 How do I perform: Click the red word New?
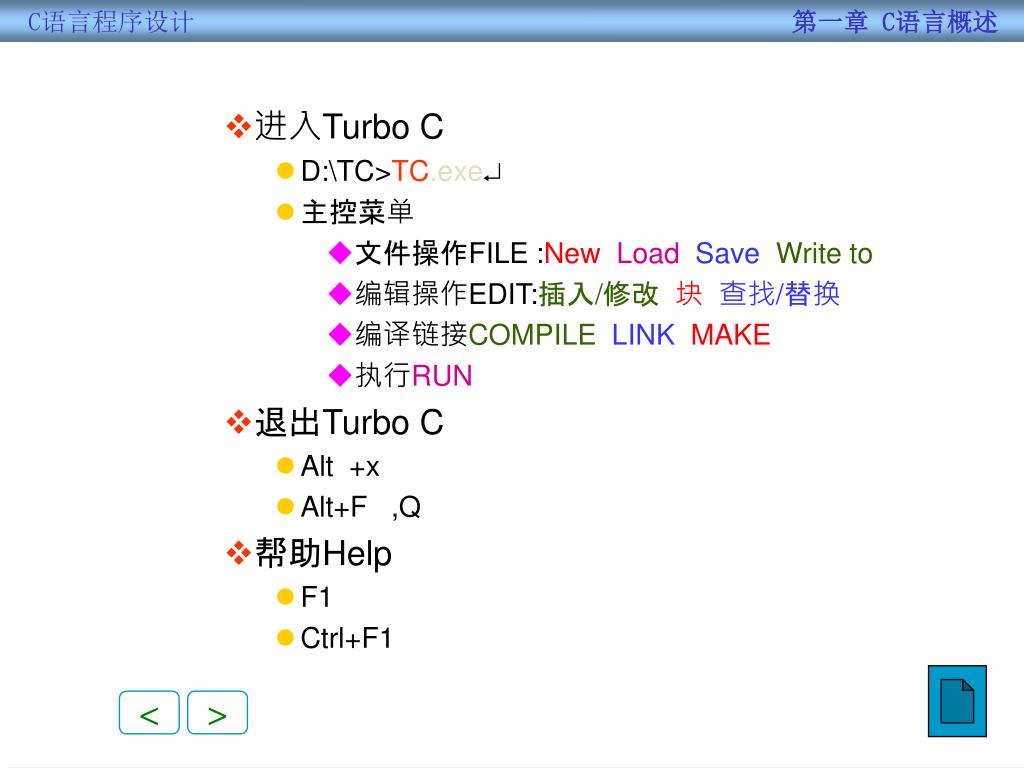[x=572, y=253]
